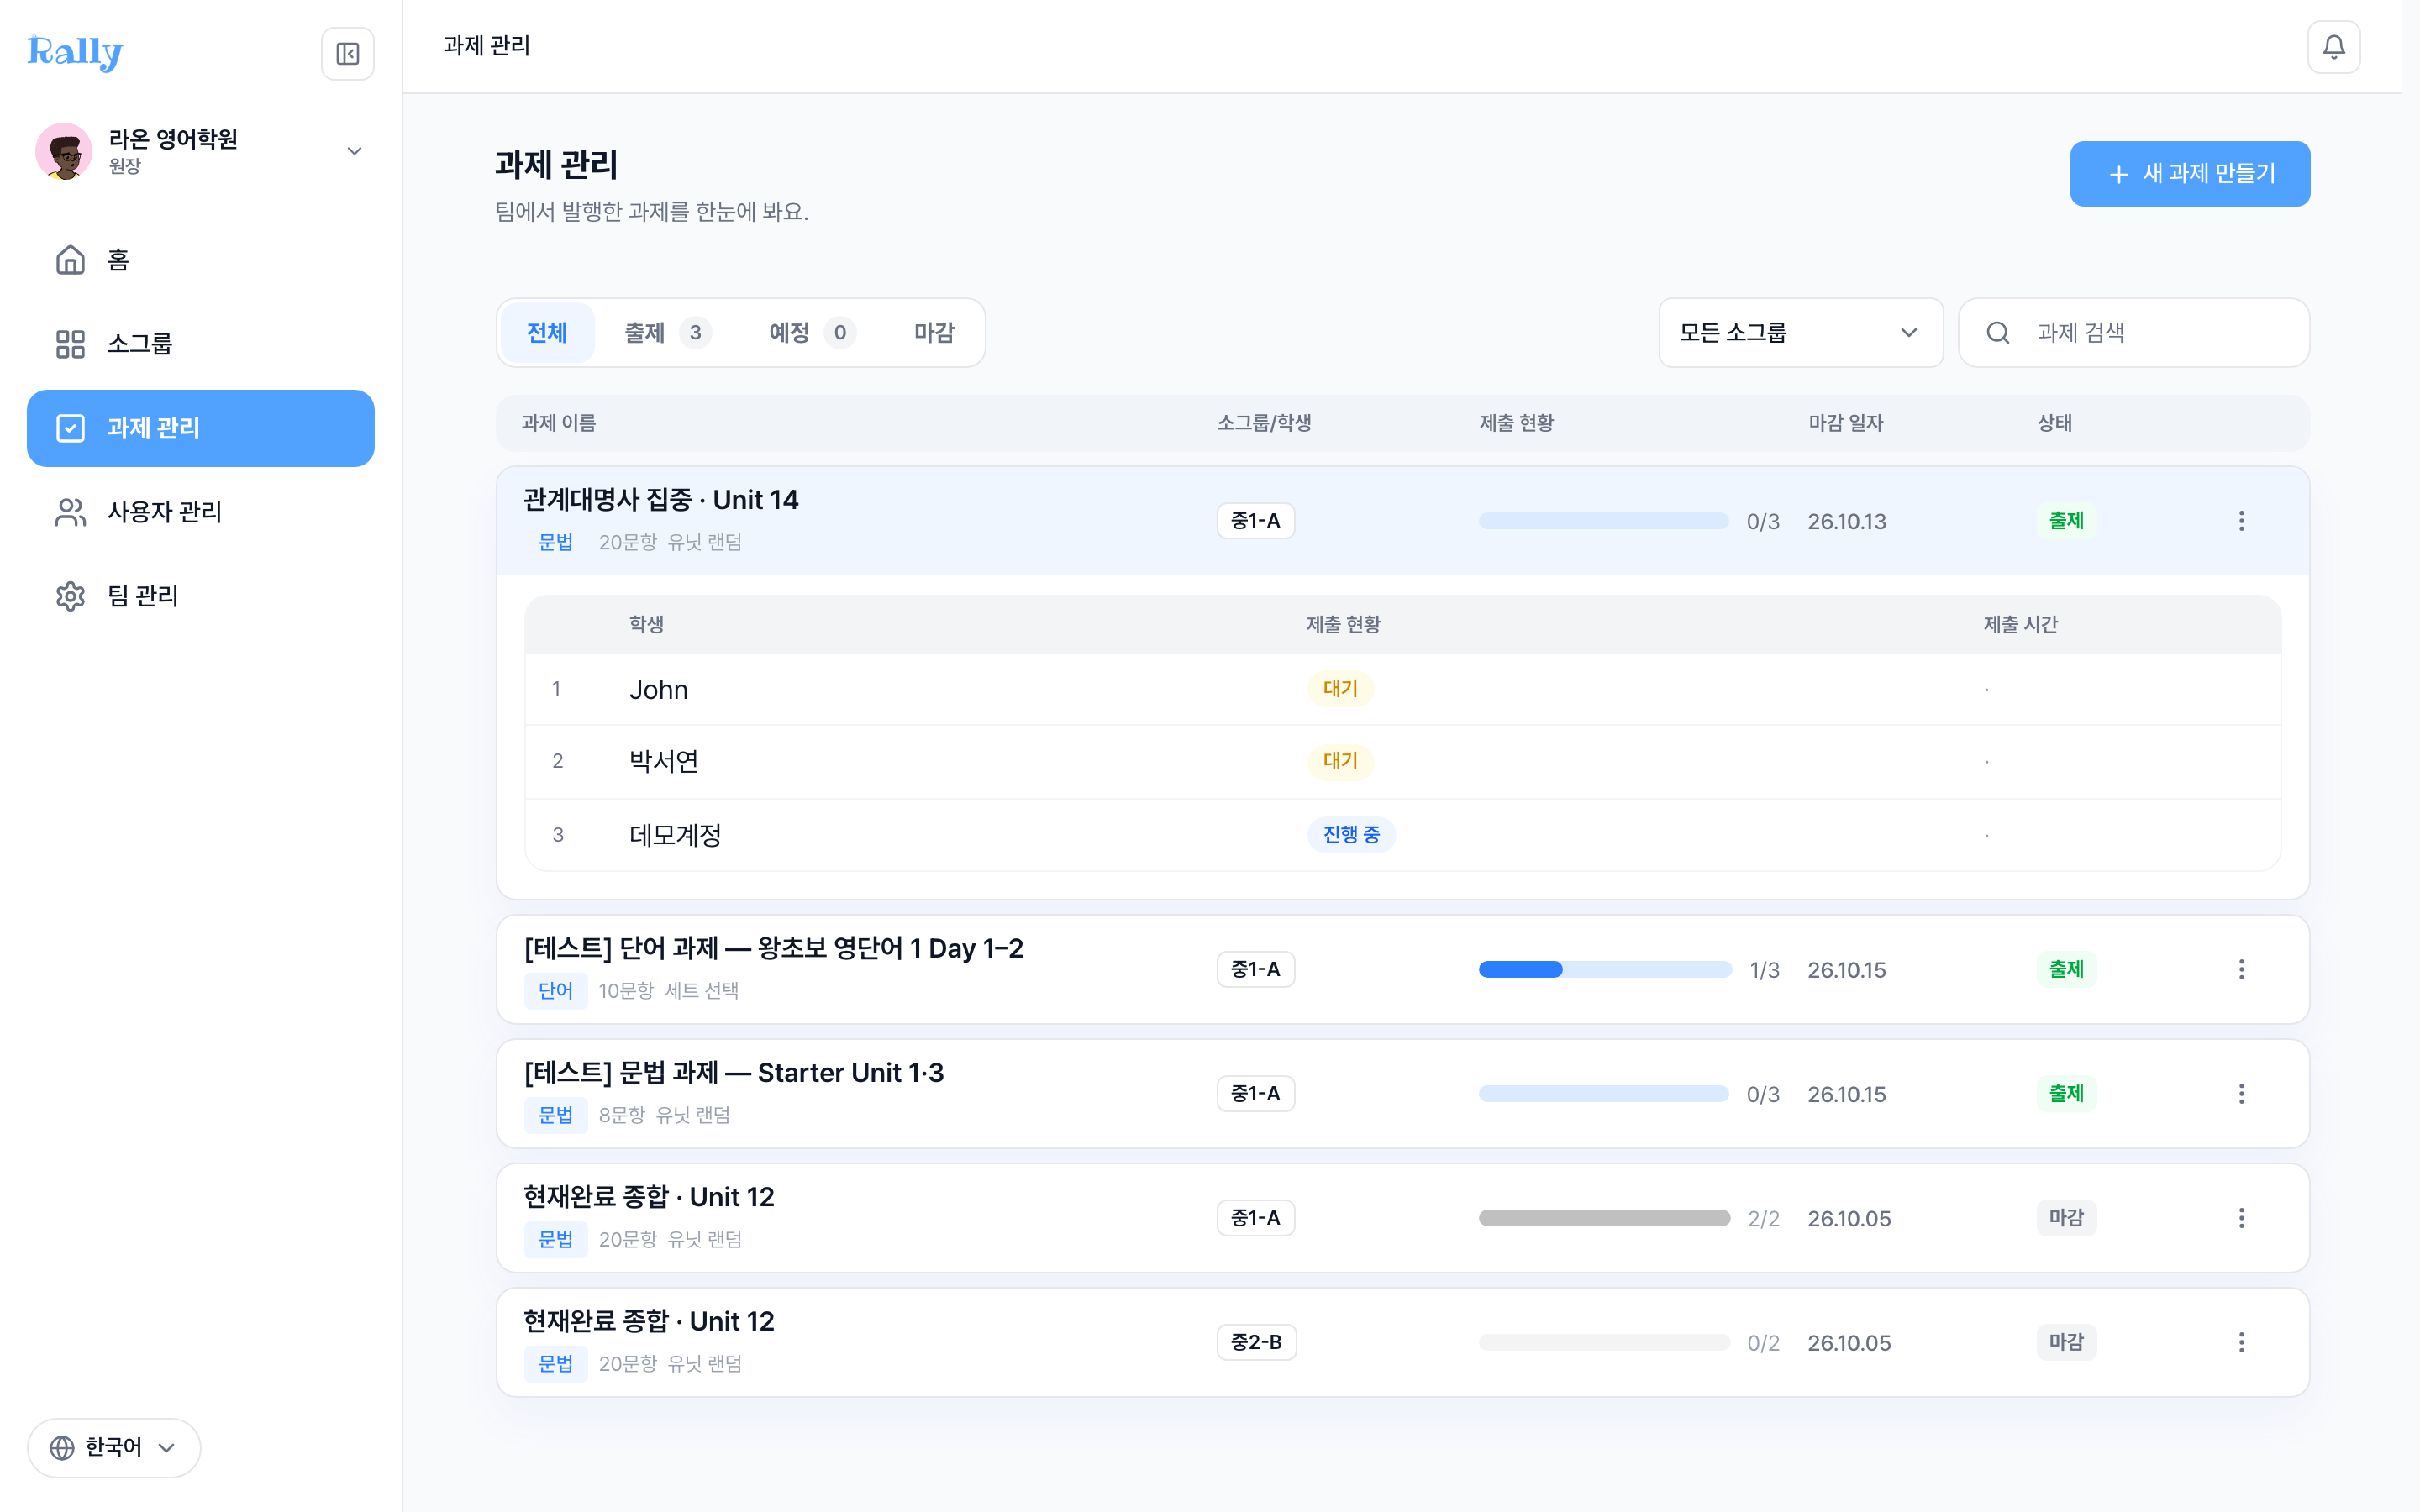Open more options for 단어 과제 왕초보 영단어 row
The image size is (2420, 1512).
2241,969
